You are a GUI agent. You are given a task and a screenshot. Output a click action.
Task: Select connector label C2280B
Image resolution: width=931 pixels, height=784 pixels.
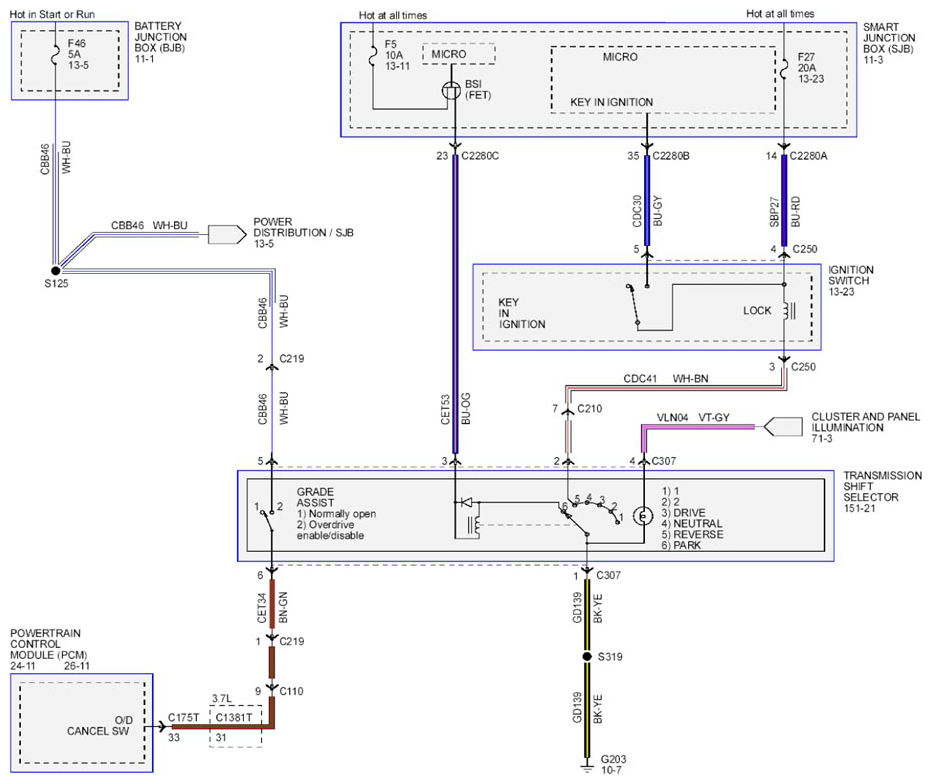click(x=671, y=156)
